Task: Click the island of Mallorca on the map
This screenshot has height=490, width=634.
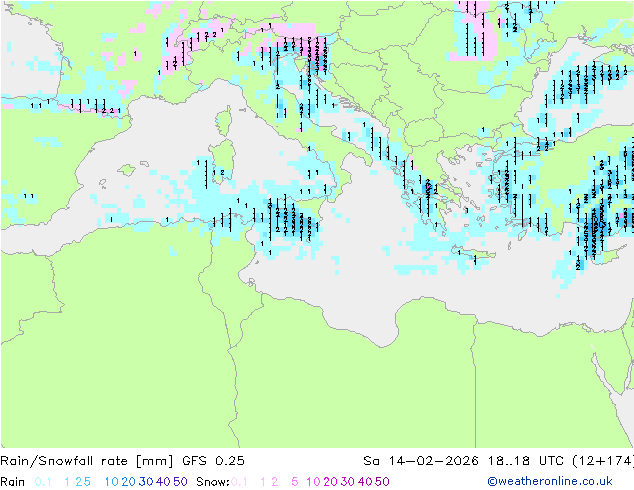Action: click(x=127, y=170)
